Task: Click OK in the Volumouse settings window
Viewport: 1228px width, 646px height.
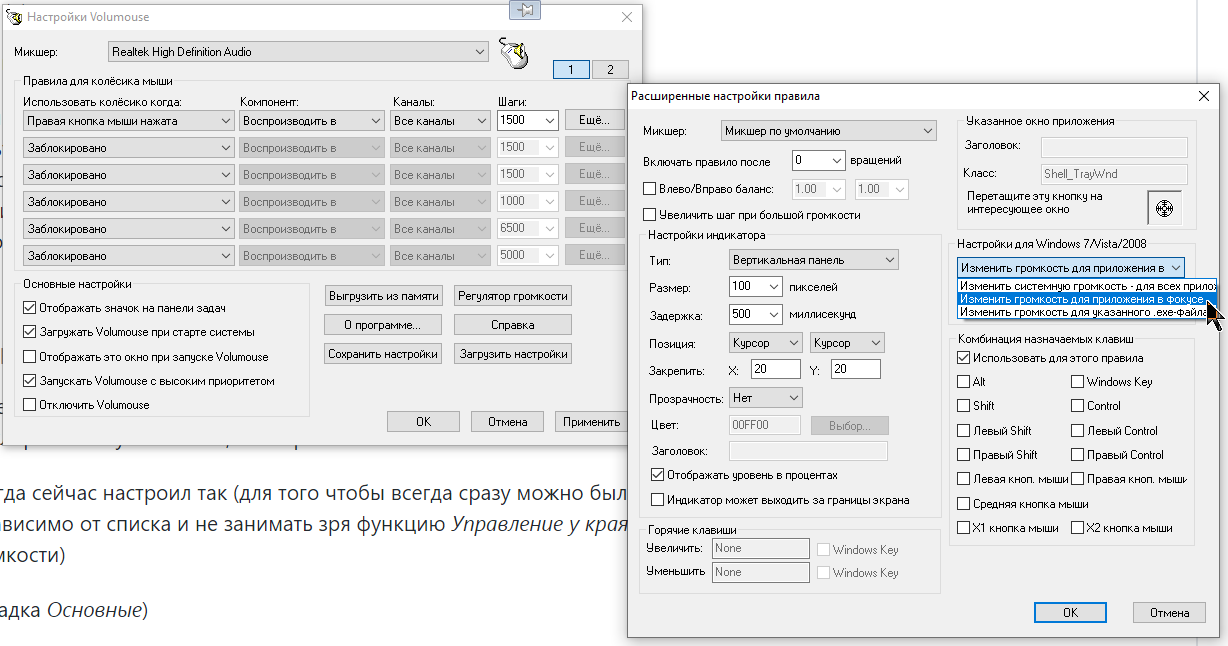Action: coord(423,422)
